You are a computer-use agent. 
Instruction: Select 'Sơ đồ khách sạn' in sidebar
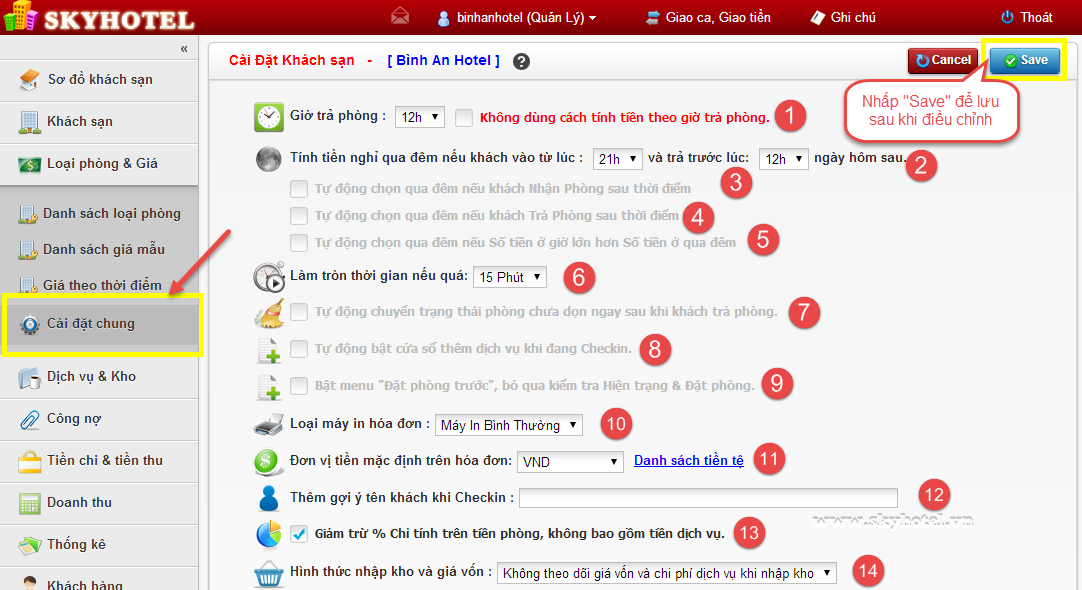(x=99, y=80)
